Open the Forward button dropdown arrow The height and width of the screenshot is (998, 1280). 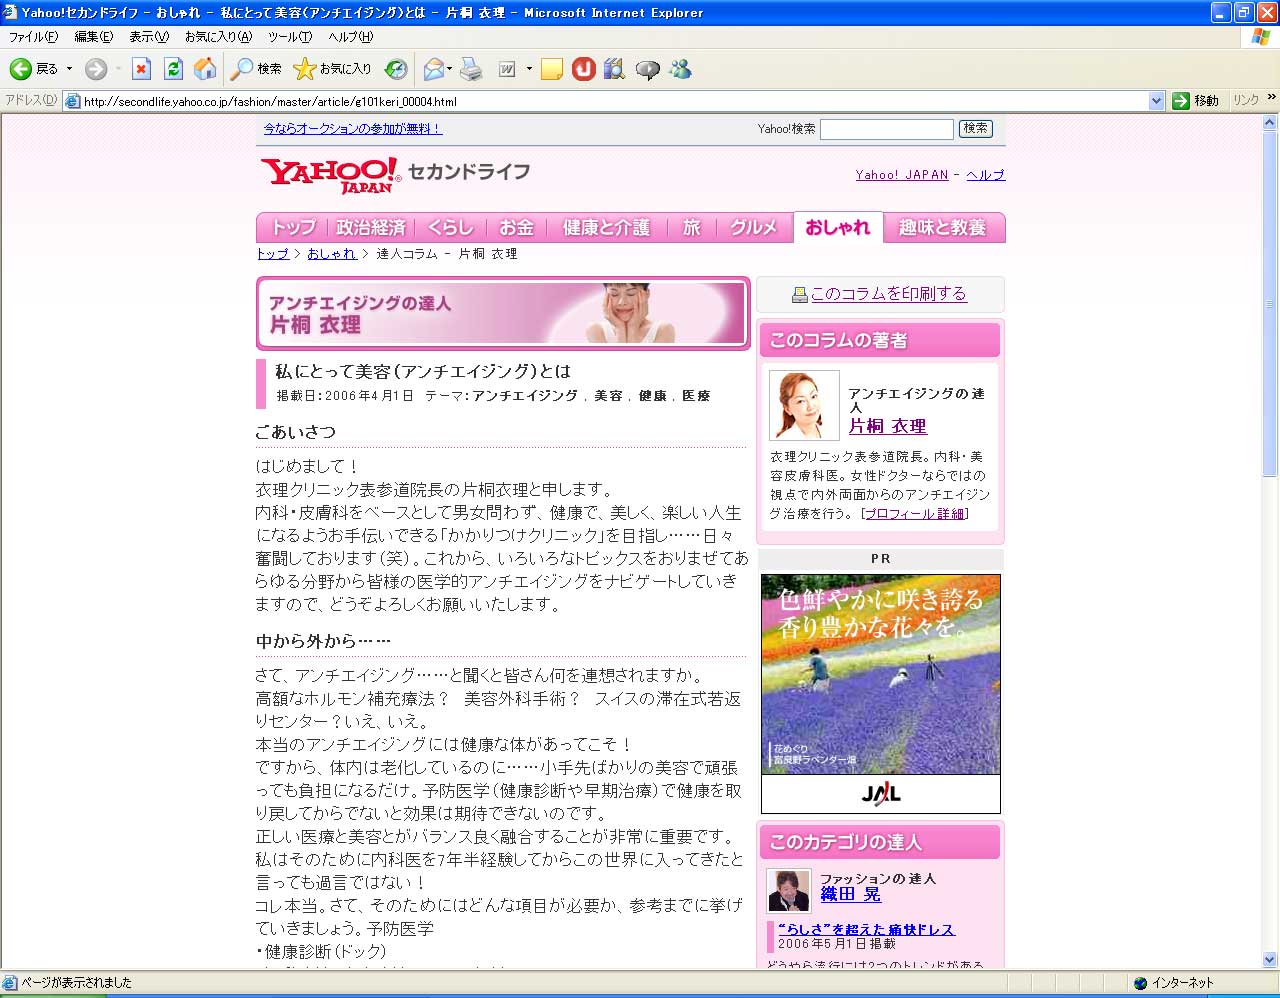117,69
